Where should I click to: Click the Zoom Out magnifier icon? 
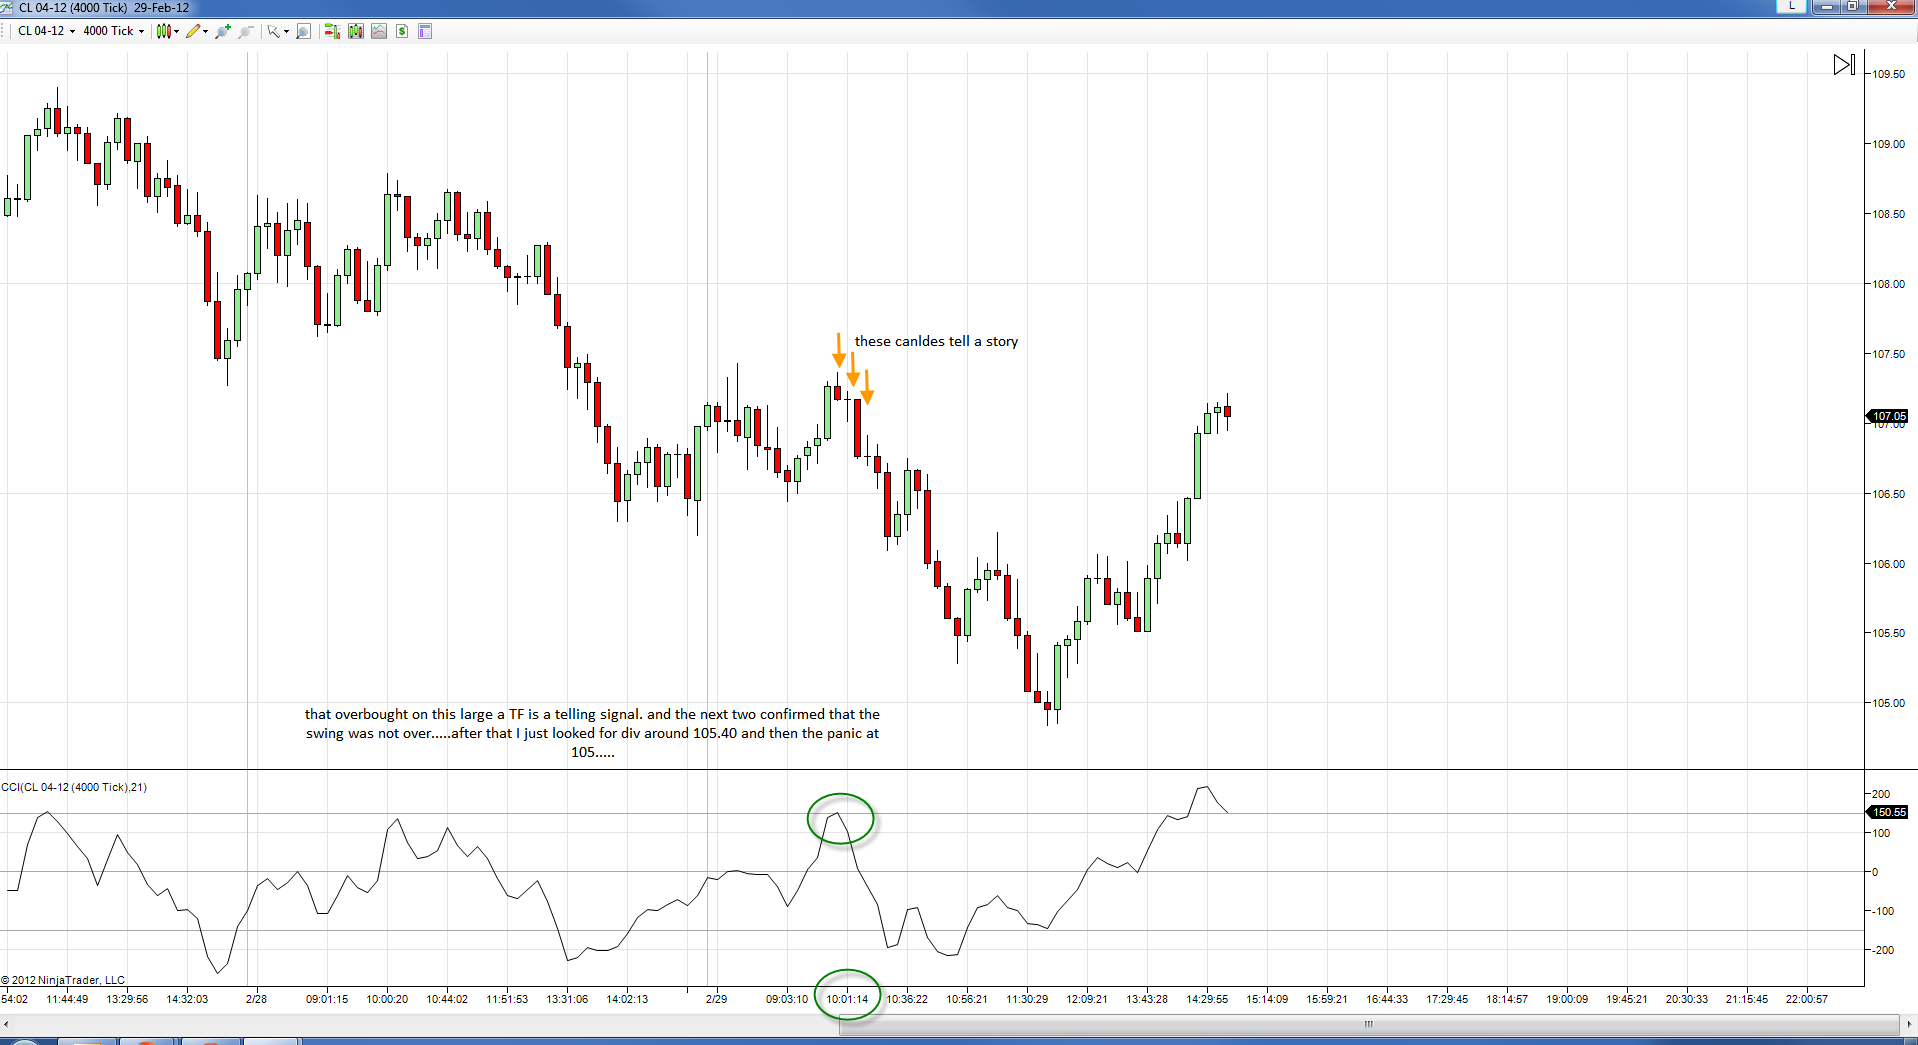(245, 31)
